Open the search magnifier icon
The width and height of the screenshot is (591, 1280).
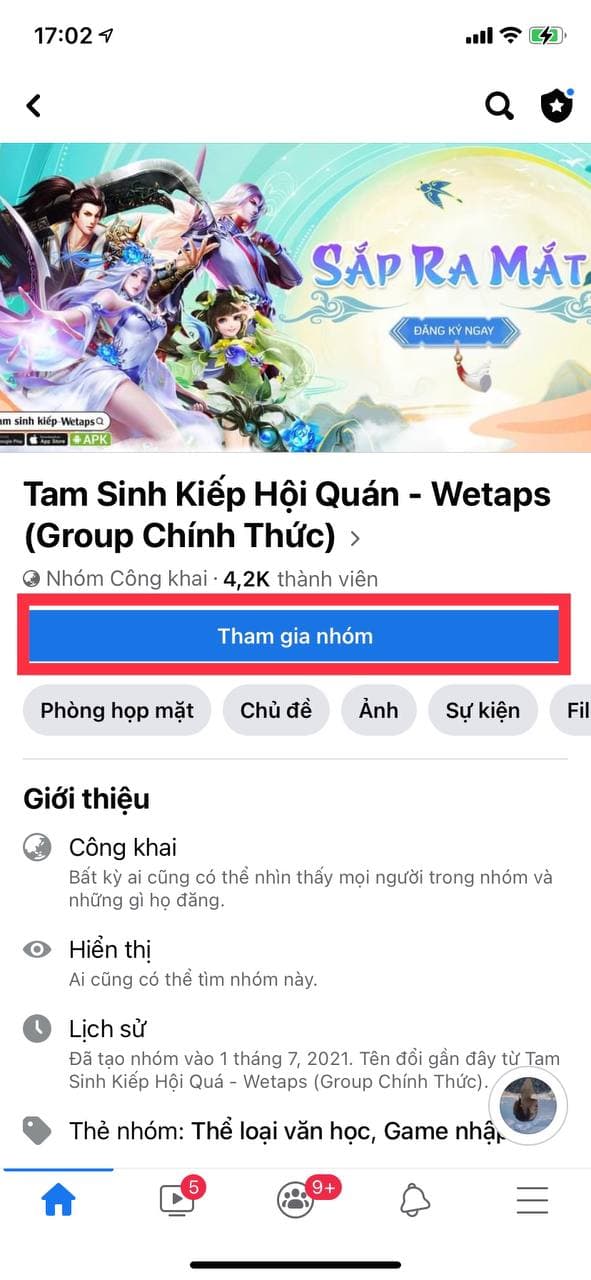click(x=499, y=105)
